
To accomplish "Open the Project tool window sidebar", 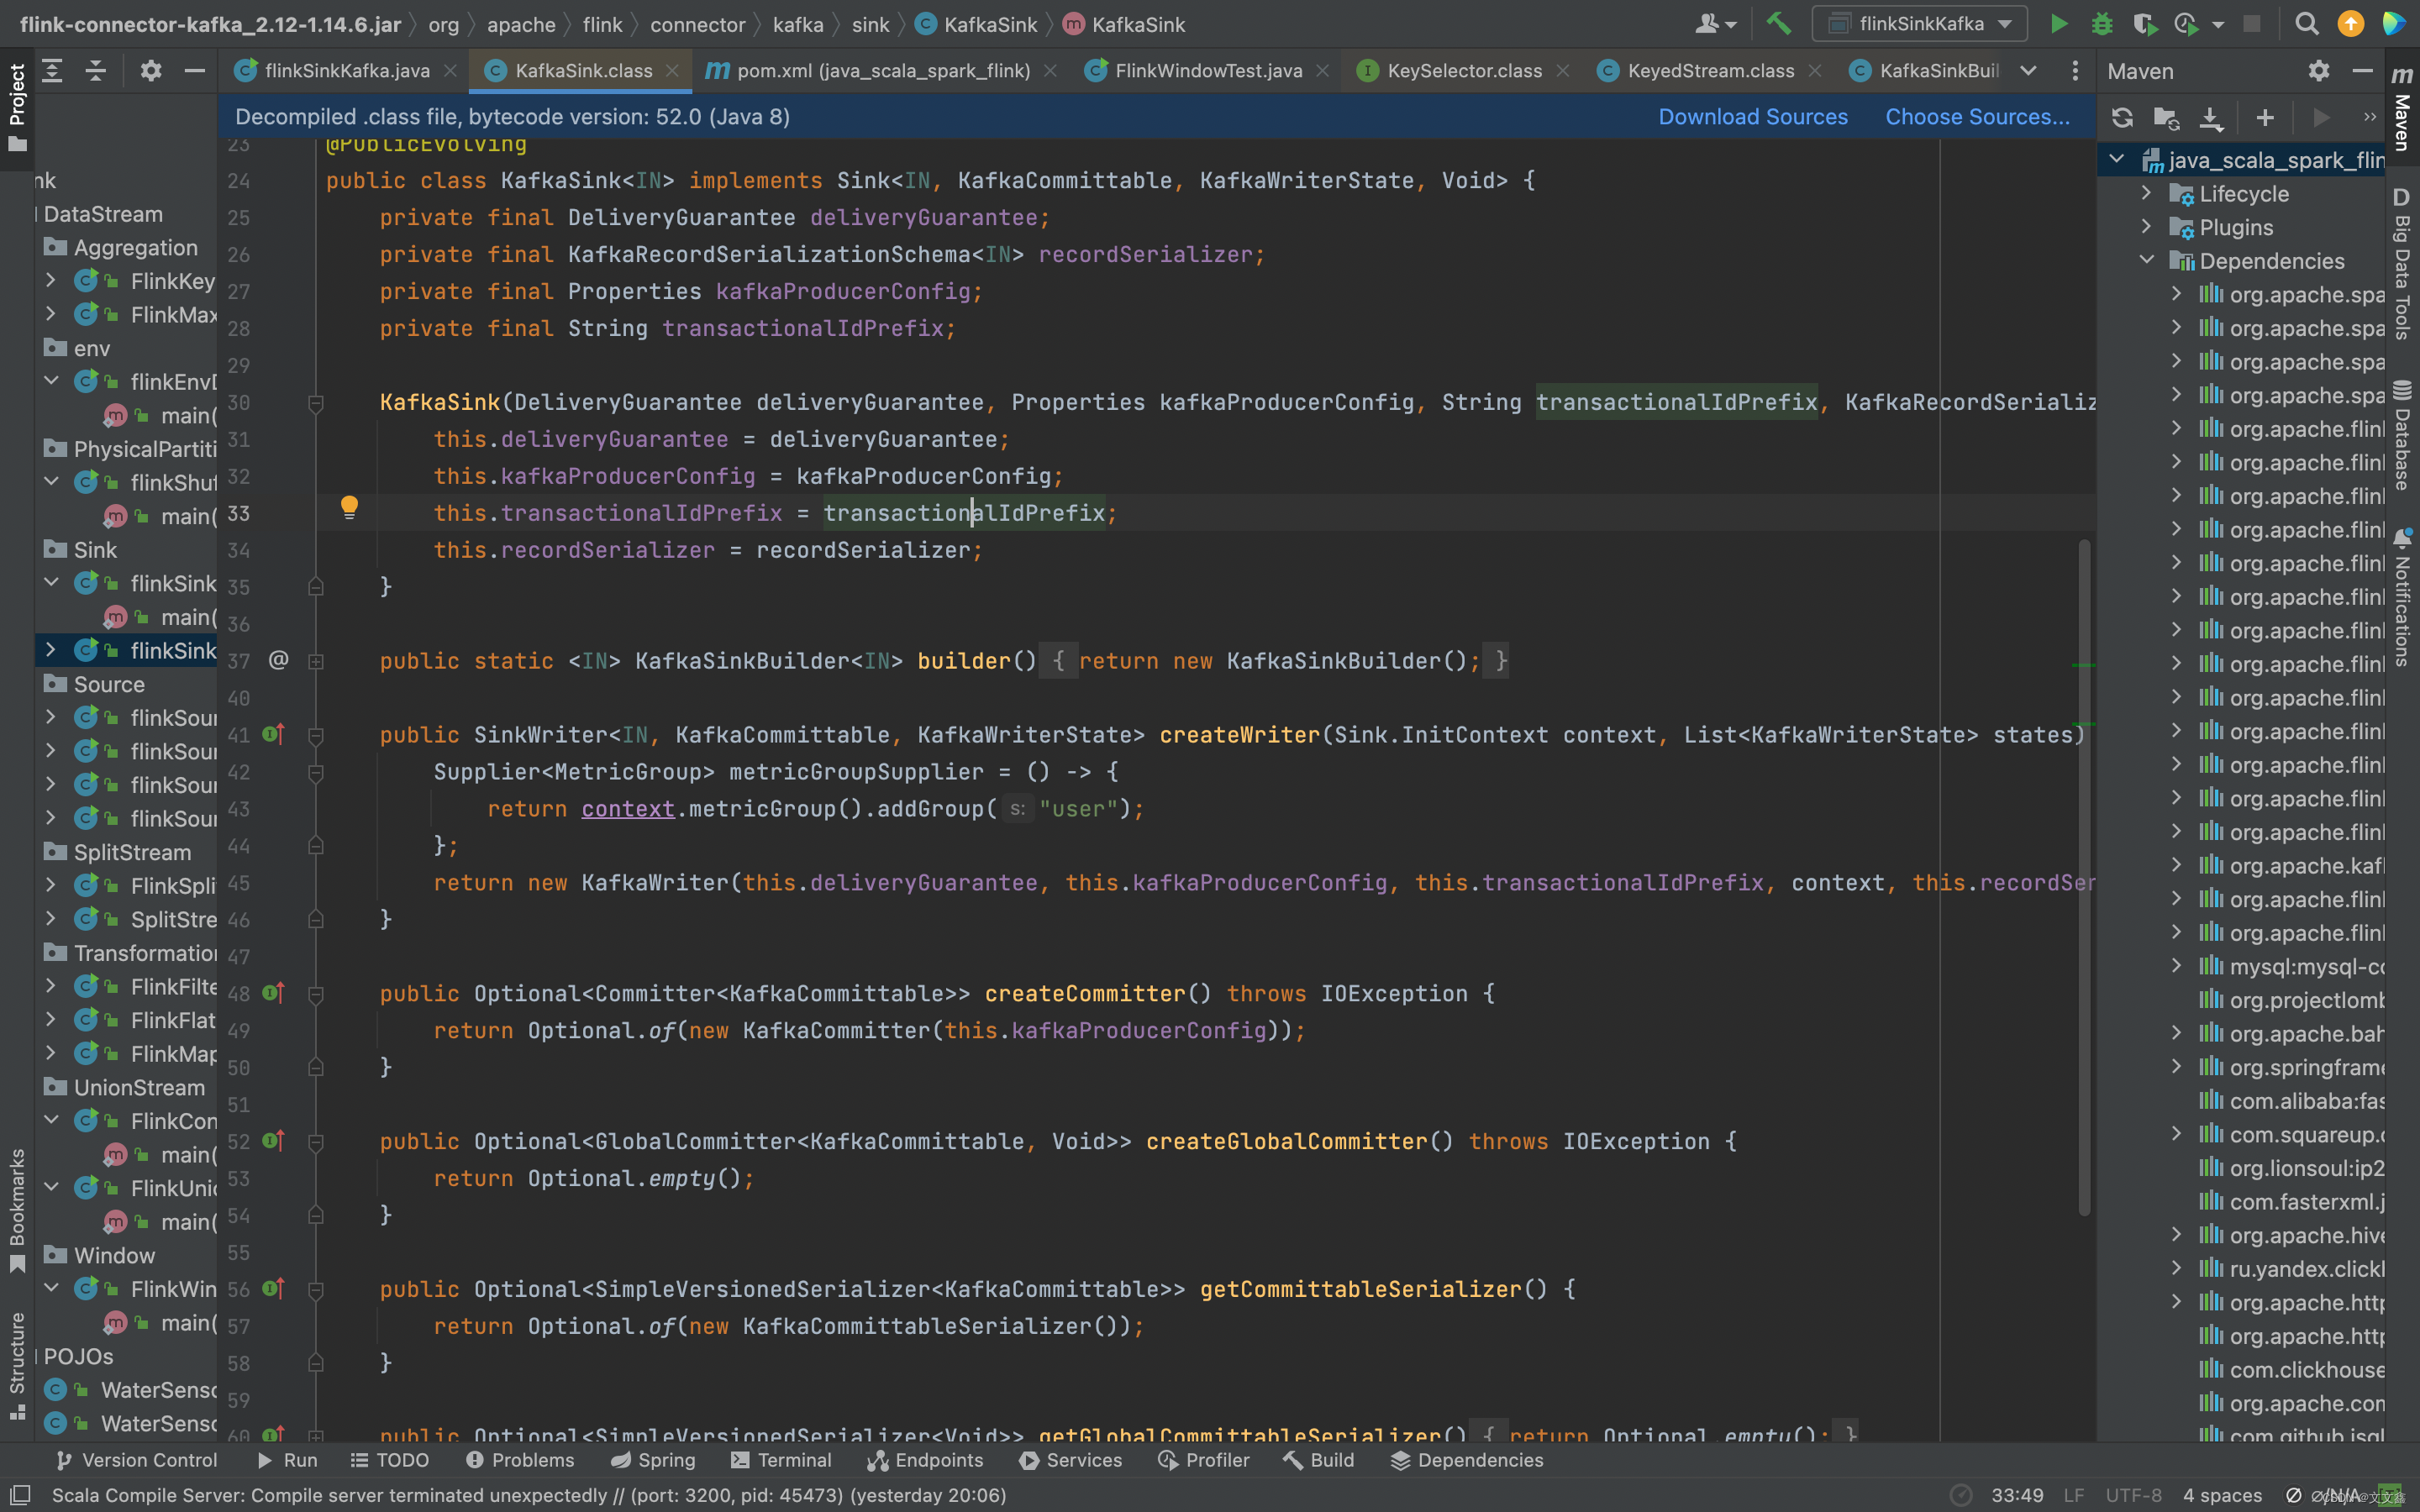I will coord(17,107).
